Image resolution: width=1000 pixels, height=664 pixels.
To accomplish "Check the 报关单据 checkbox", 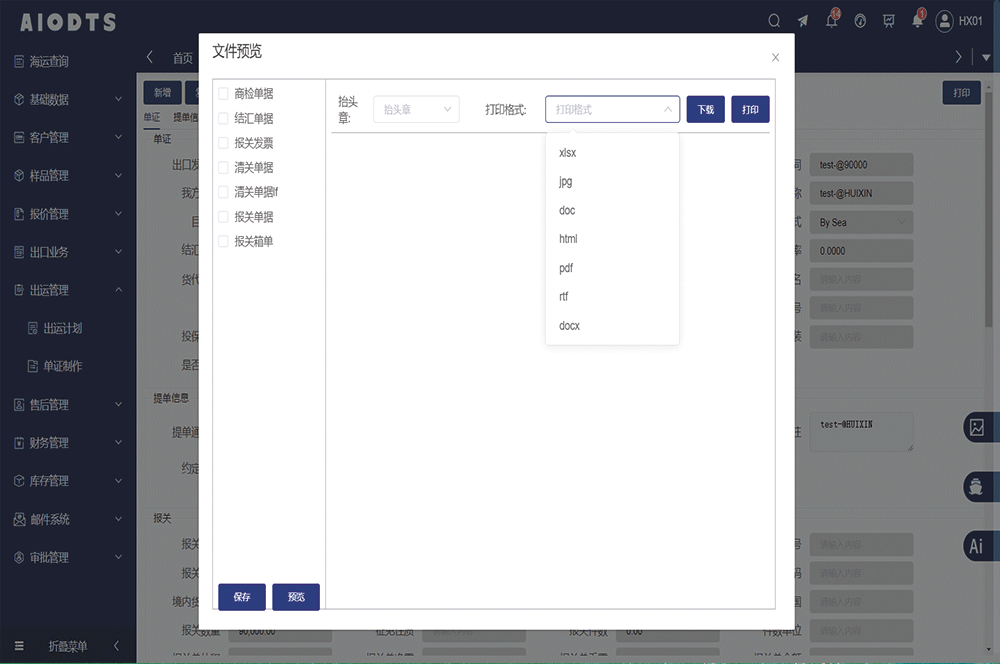I will coord(223,217).
